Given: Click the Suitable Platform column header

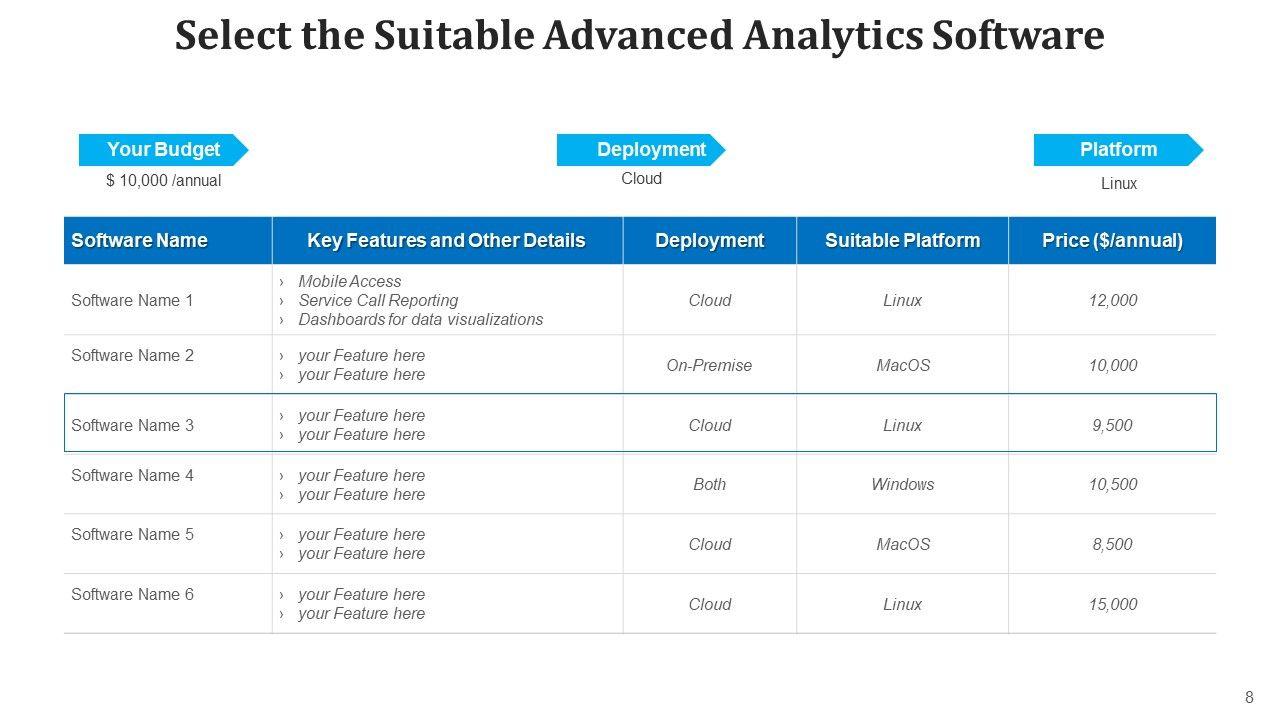Looking at the screenshot, I should coord(902,241).
